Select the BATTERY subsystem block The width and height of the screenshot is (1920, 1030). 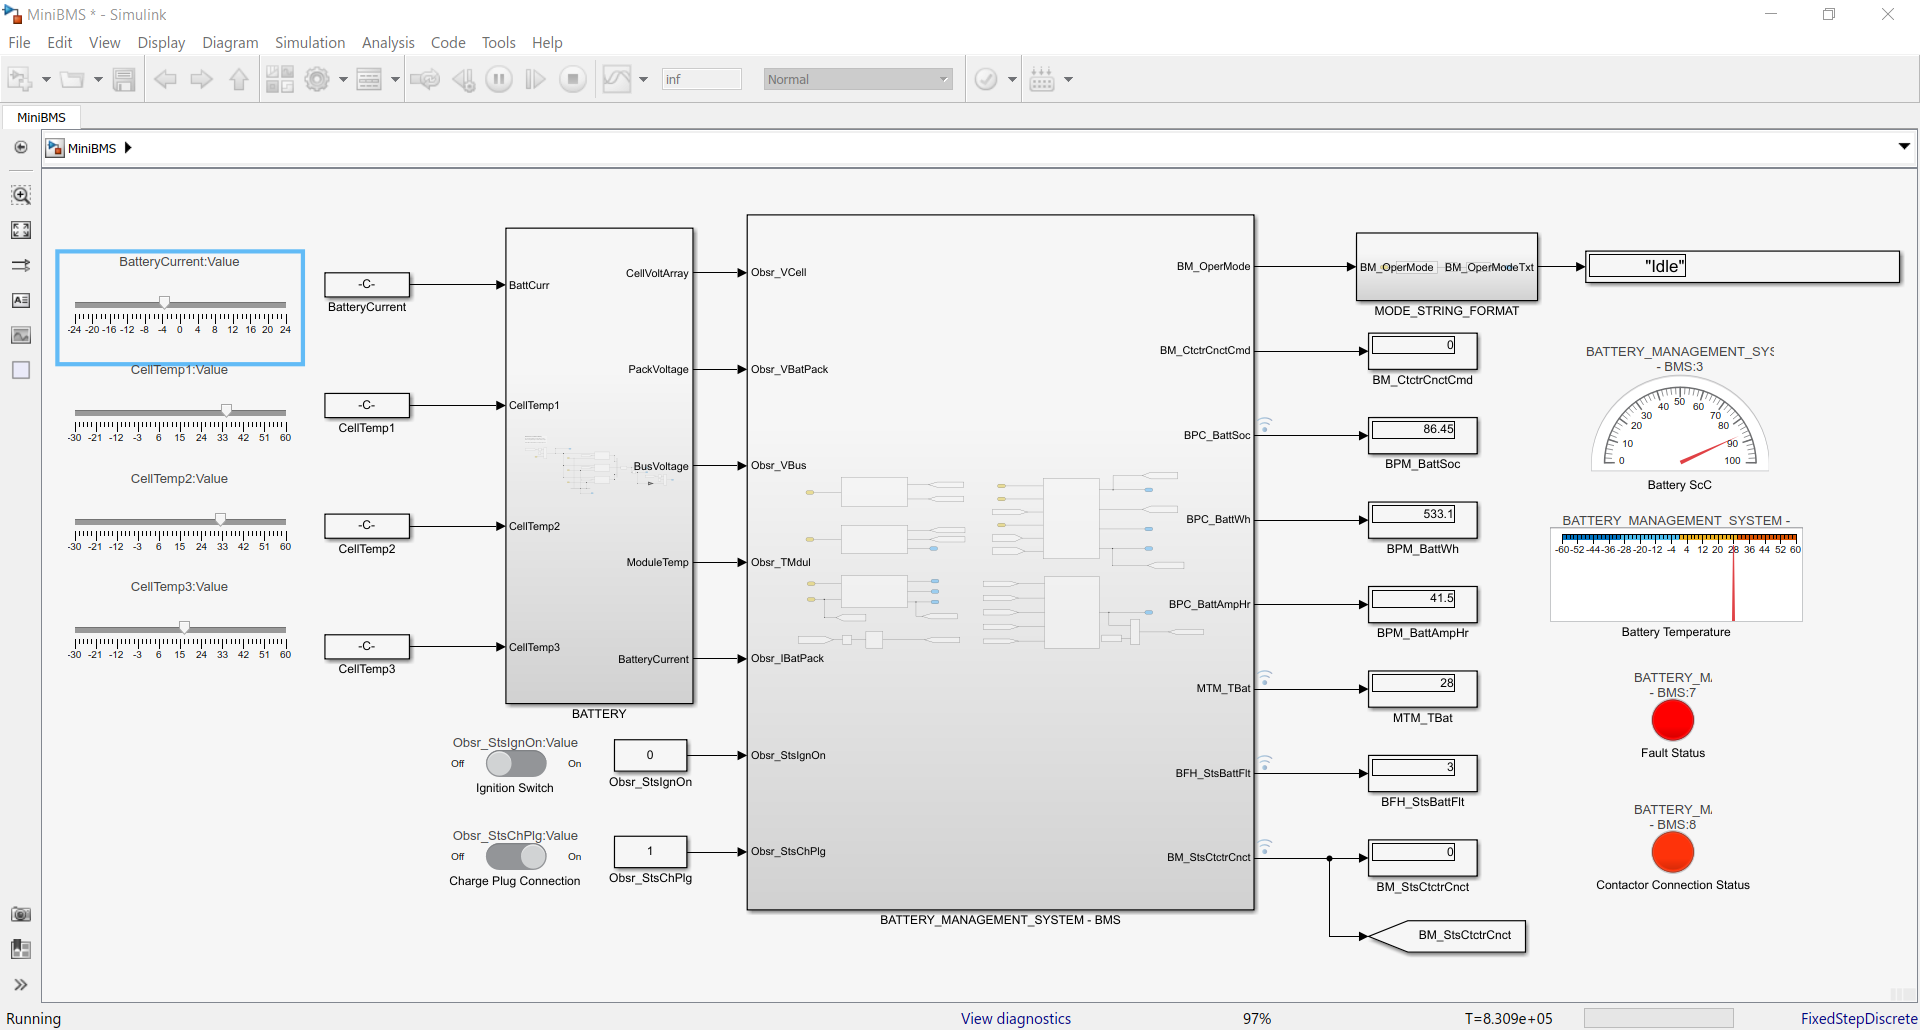pos(599,466)
